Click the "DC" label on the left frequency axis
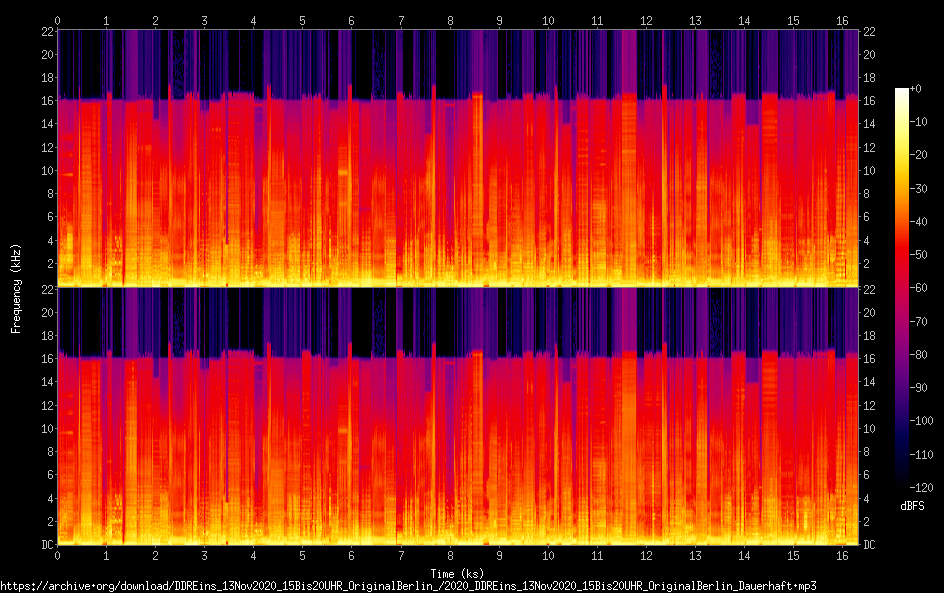This screenshot has width=944, height=593. 47,545
